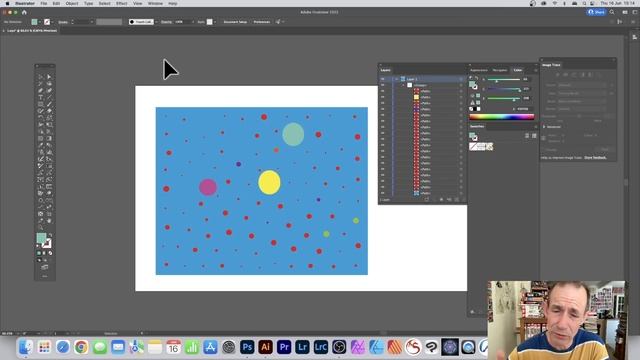Viewport: 640px width, 360px height.
Task: Click the Share feedback link in Image Trace
Action: point(595,158)
